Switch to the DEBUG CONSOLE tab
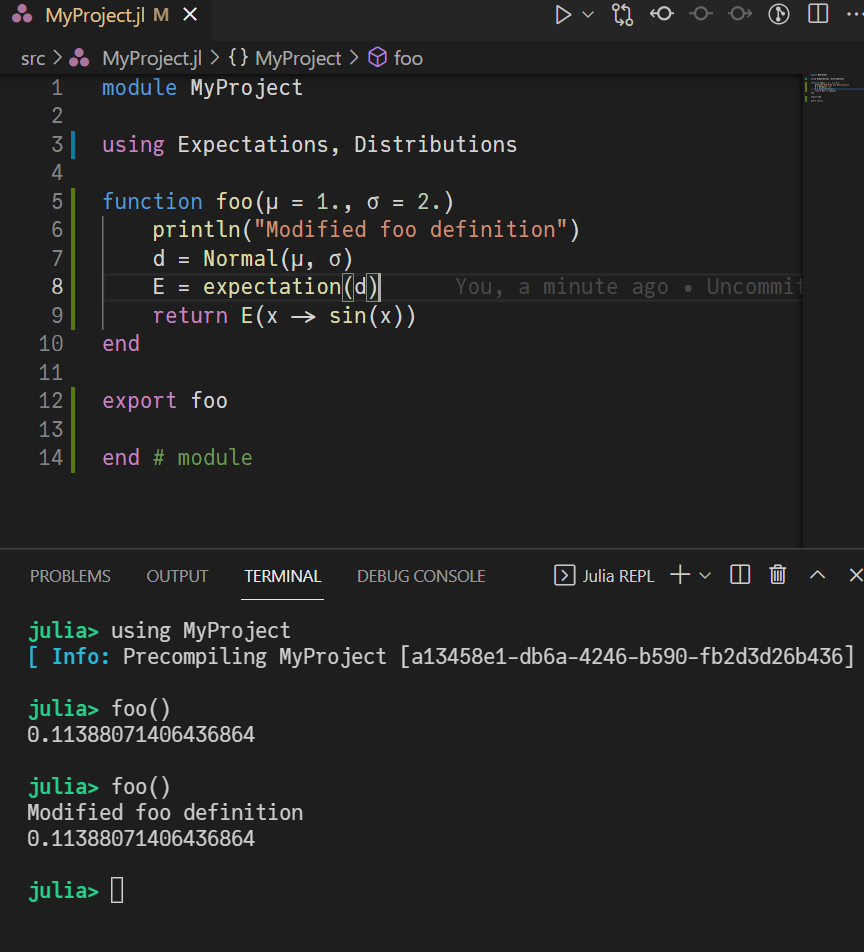Viewport: 864px width, 952px height. pyautogui.click(x=421, y=576)
